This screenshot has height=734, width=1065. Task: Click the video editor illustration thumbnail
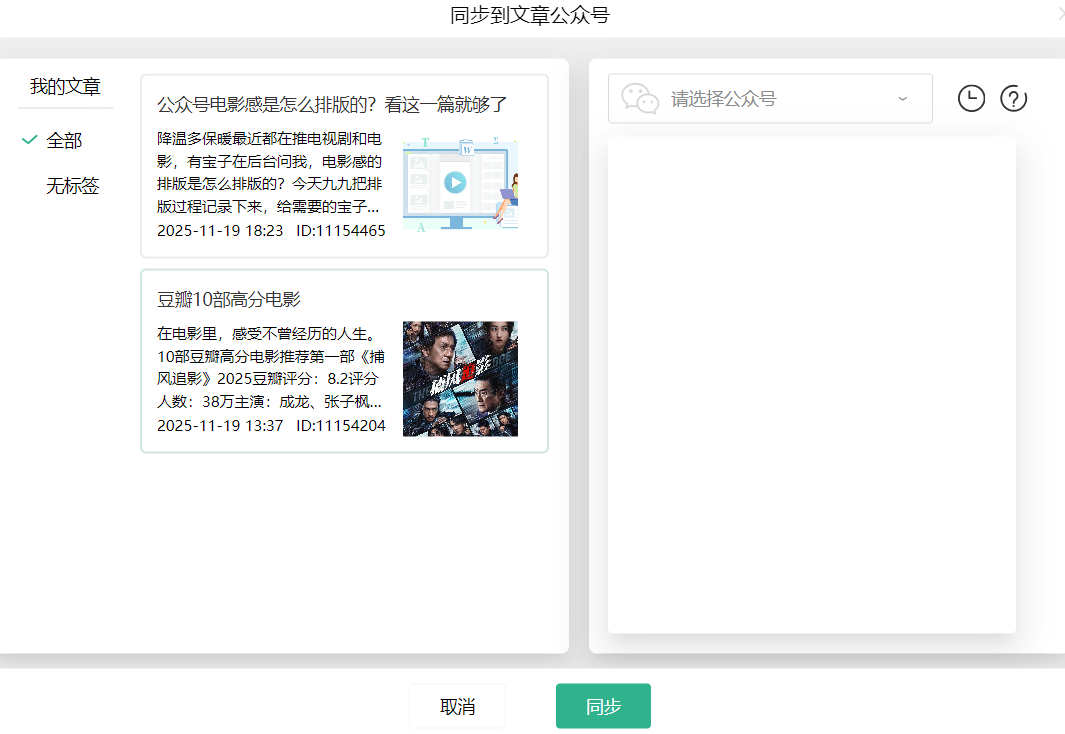click(x=460, y=183)
